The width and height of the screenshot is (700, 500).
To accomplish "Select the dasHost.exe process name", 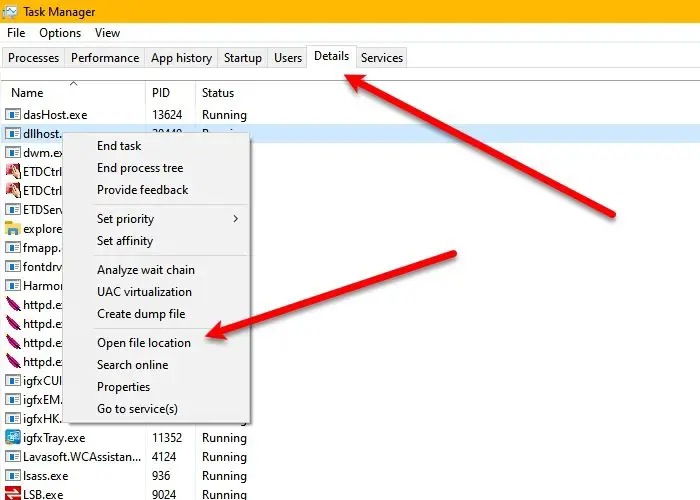I will [x=55, y=115].
